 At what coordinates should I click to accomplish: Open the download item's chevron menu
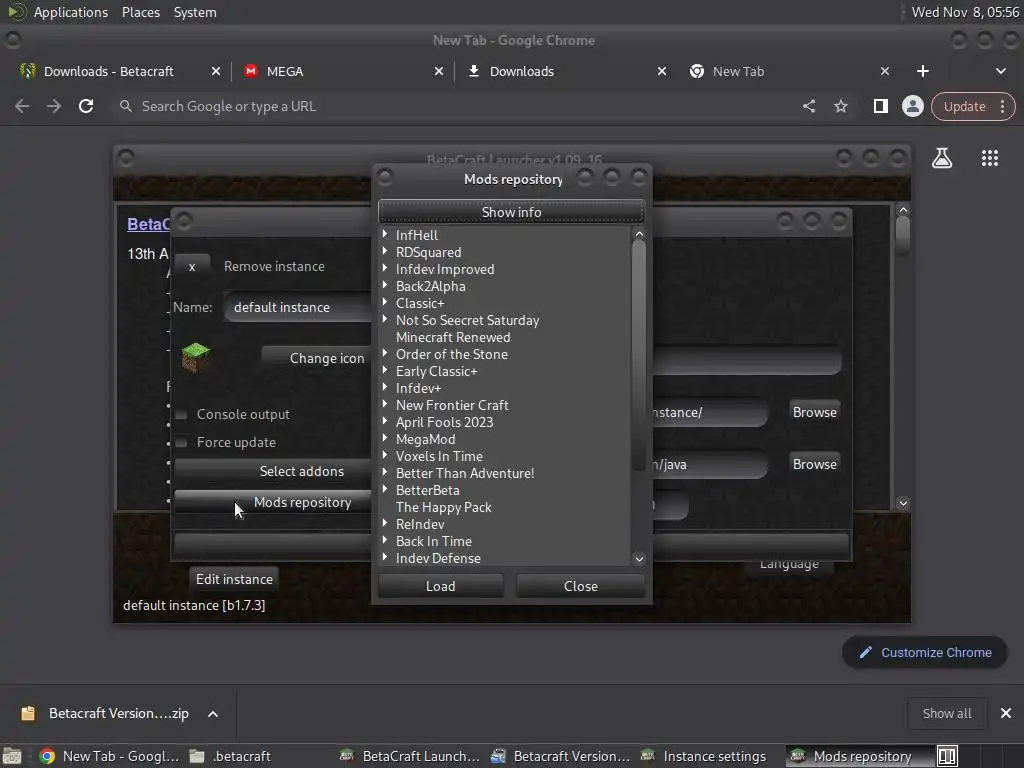[x=213, y=714]
